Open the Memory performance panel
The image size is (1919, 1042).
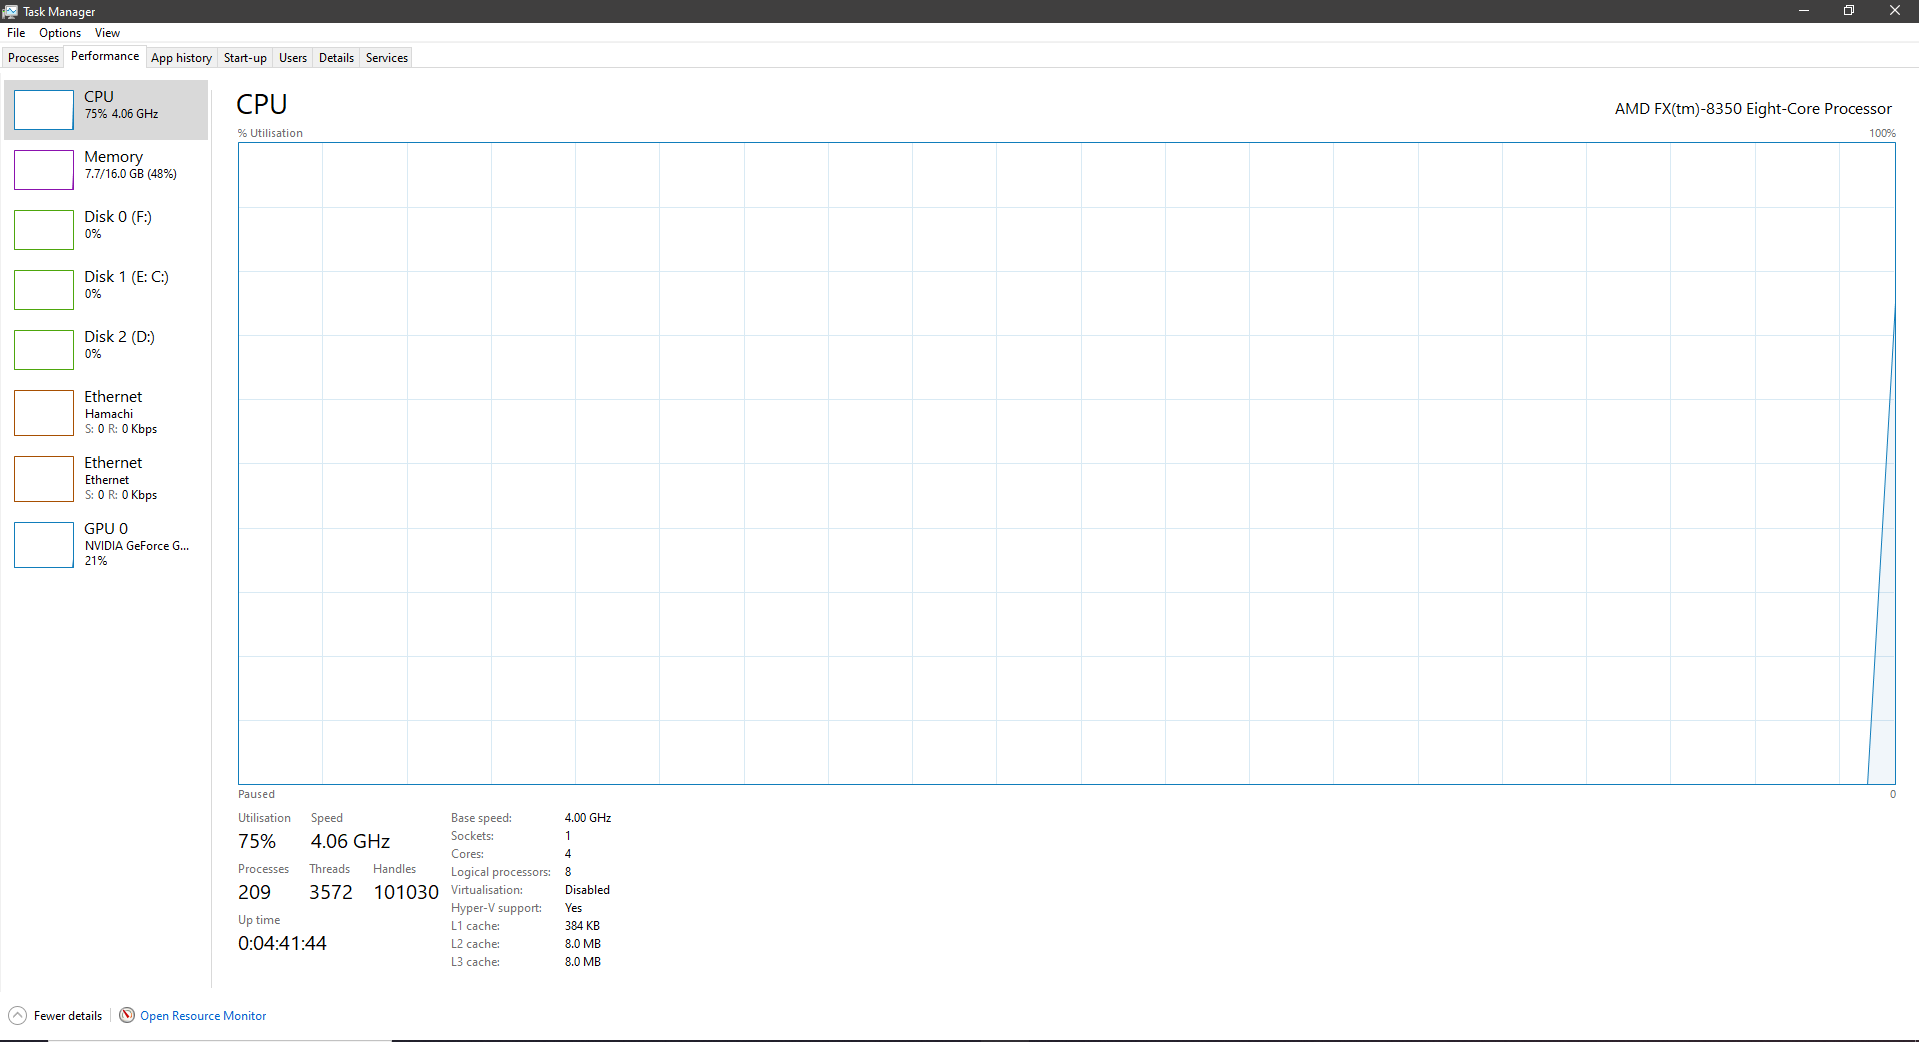[107, 169]
